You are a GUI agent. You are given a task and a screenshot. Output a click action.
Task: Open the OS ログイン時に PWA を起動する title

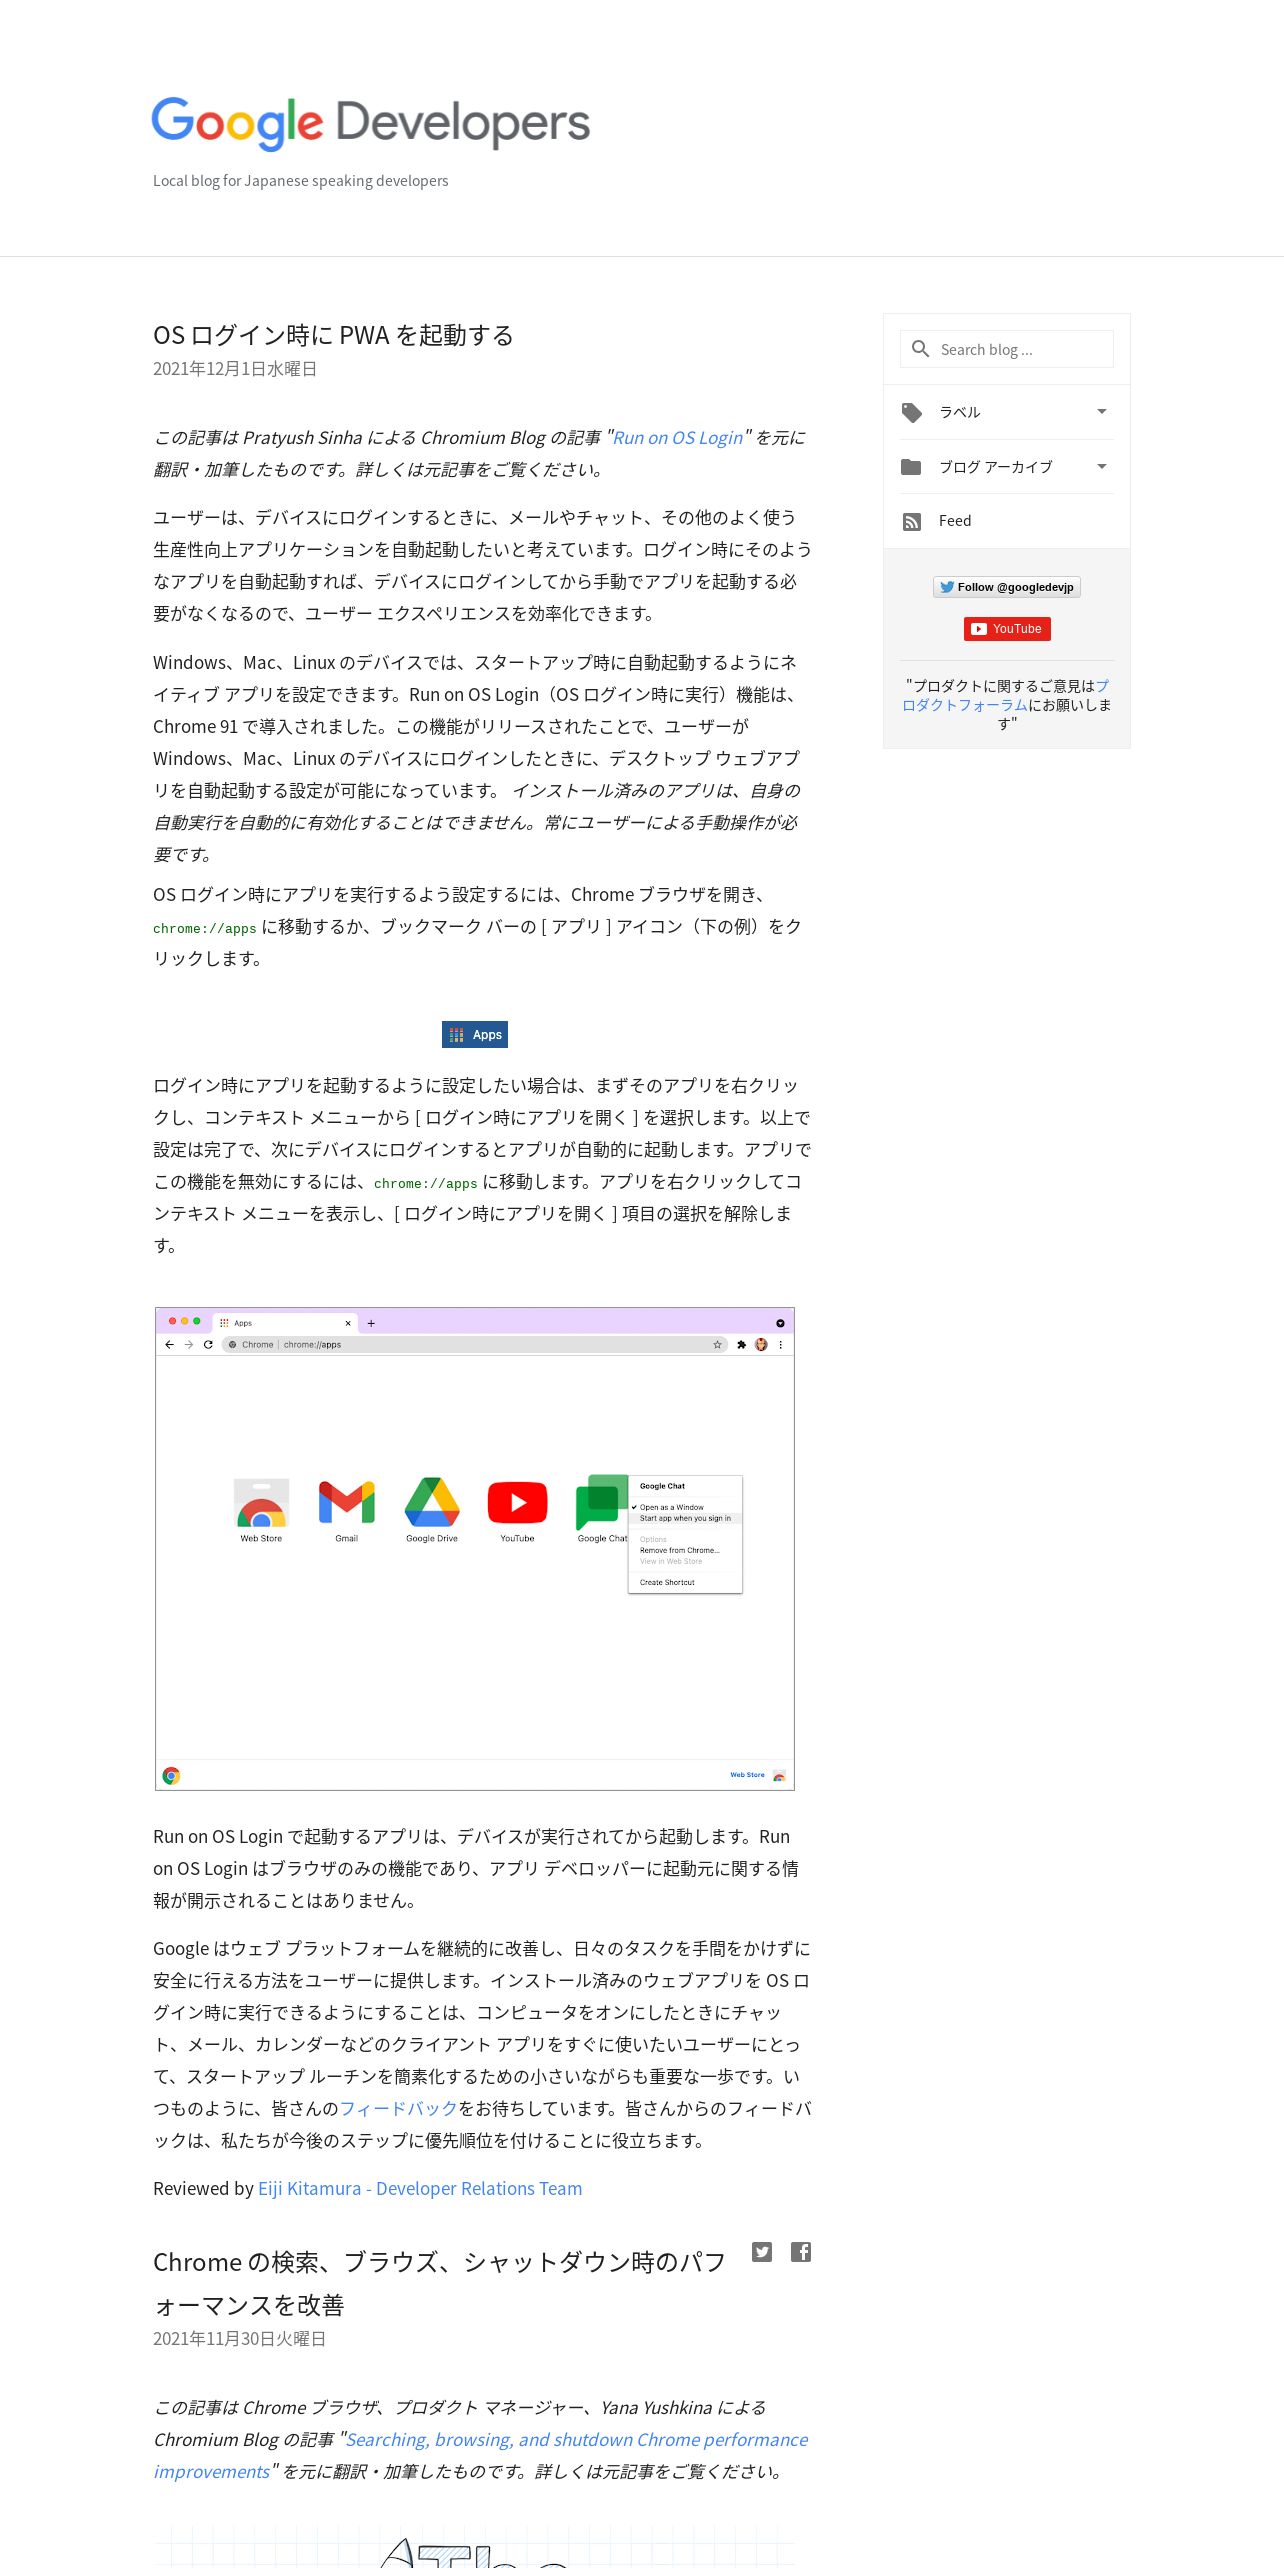coord(333,335)
